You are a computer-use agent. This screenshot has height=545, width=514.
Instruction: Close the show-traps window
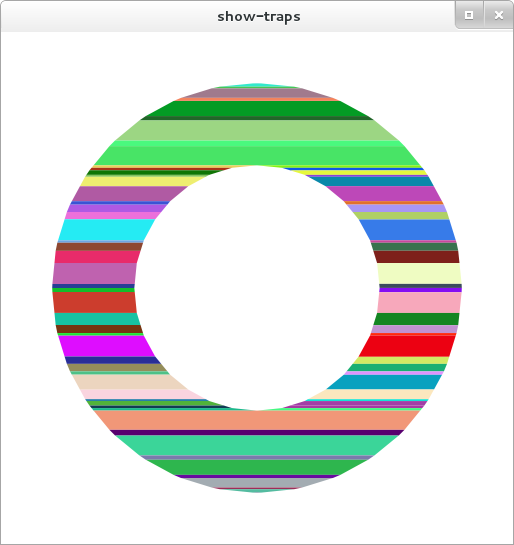point(499,15)
